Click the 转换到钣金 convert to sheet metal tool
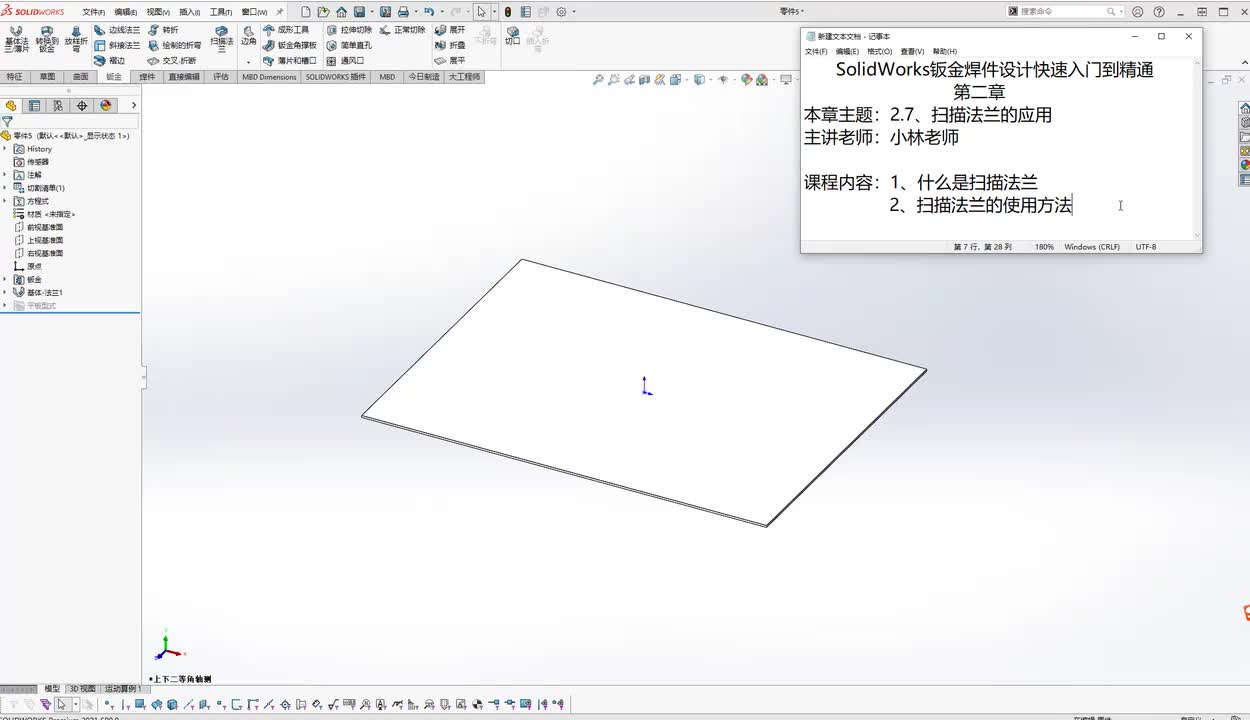Image resolution: width=1250 pixels, height=720 pixels. (x=46, y=39)
